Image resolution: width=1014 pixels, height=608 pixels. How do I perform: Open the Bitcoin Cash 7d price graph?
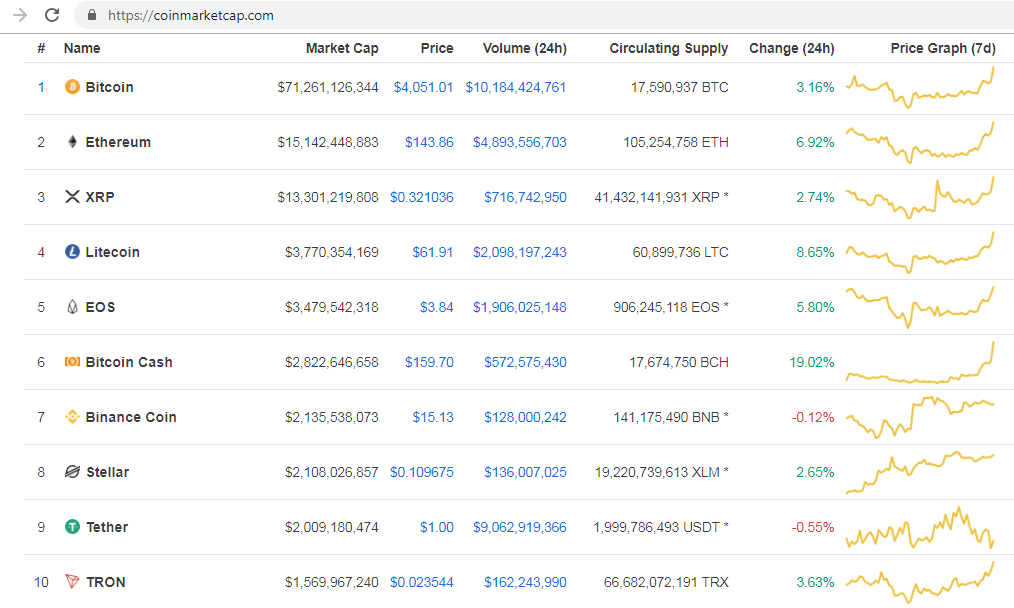coord(920,362)
